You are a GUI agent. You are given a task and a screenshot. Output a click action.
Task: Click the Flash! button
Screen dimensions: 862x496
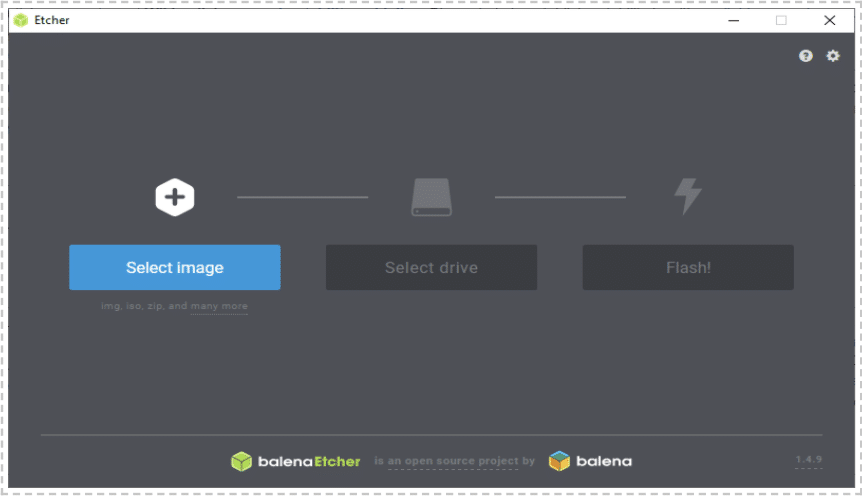coord(688,267)
